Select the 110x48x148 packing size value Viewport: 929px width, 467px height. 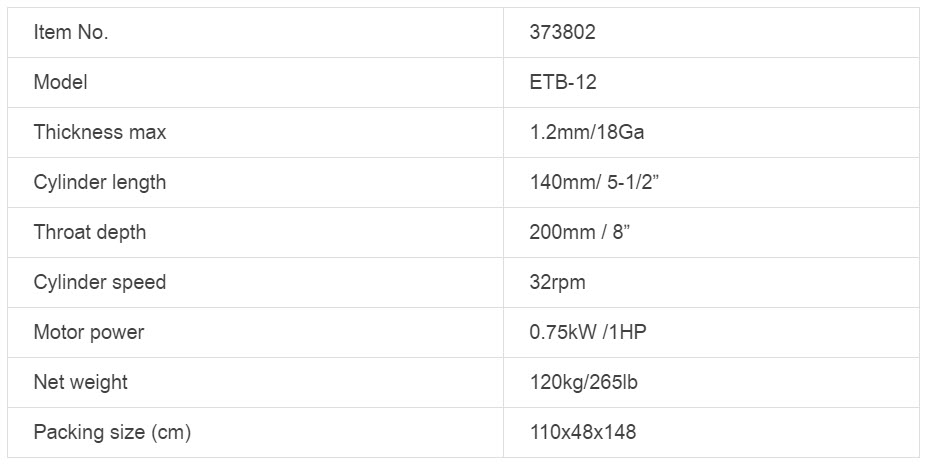582,432
